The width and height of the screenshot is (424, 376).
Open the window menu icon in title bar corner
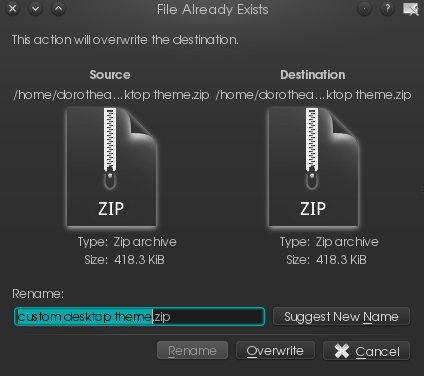[x=411, y=9]
